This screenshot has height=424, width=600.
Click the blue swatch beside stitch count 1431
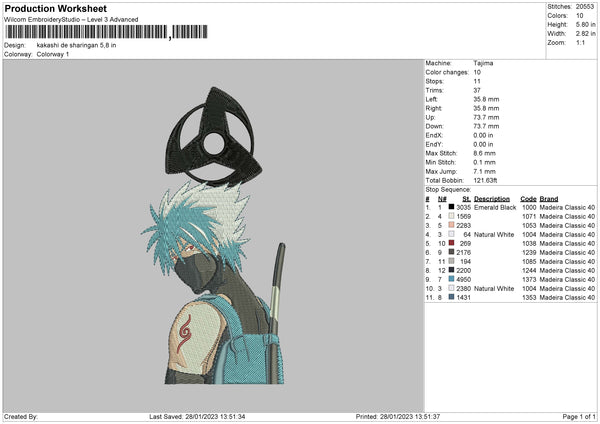[451, 297]
